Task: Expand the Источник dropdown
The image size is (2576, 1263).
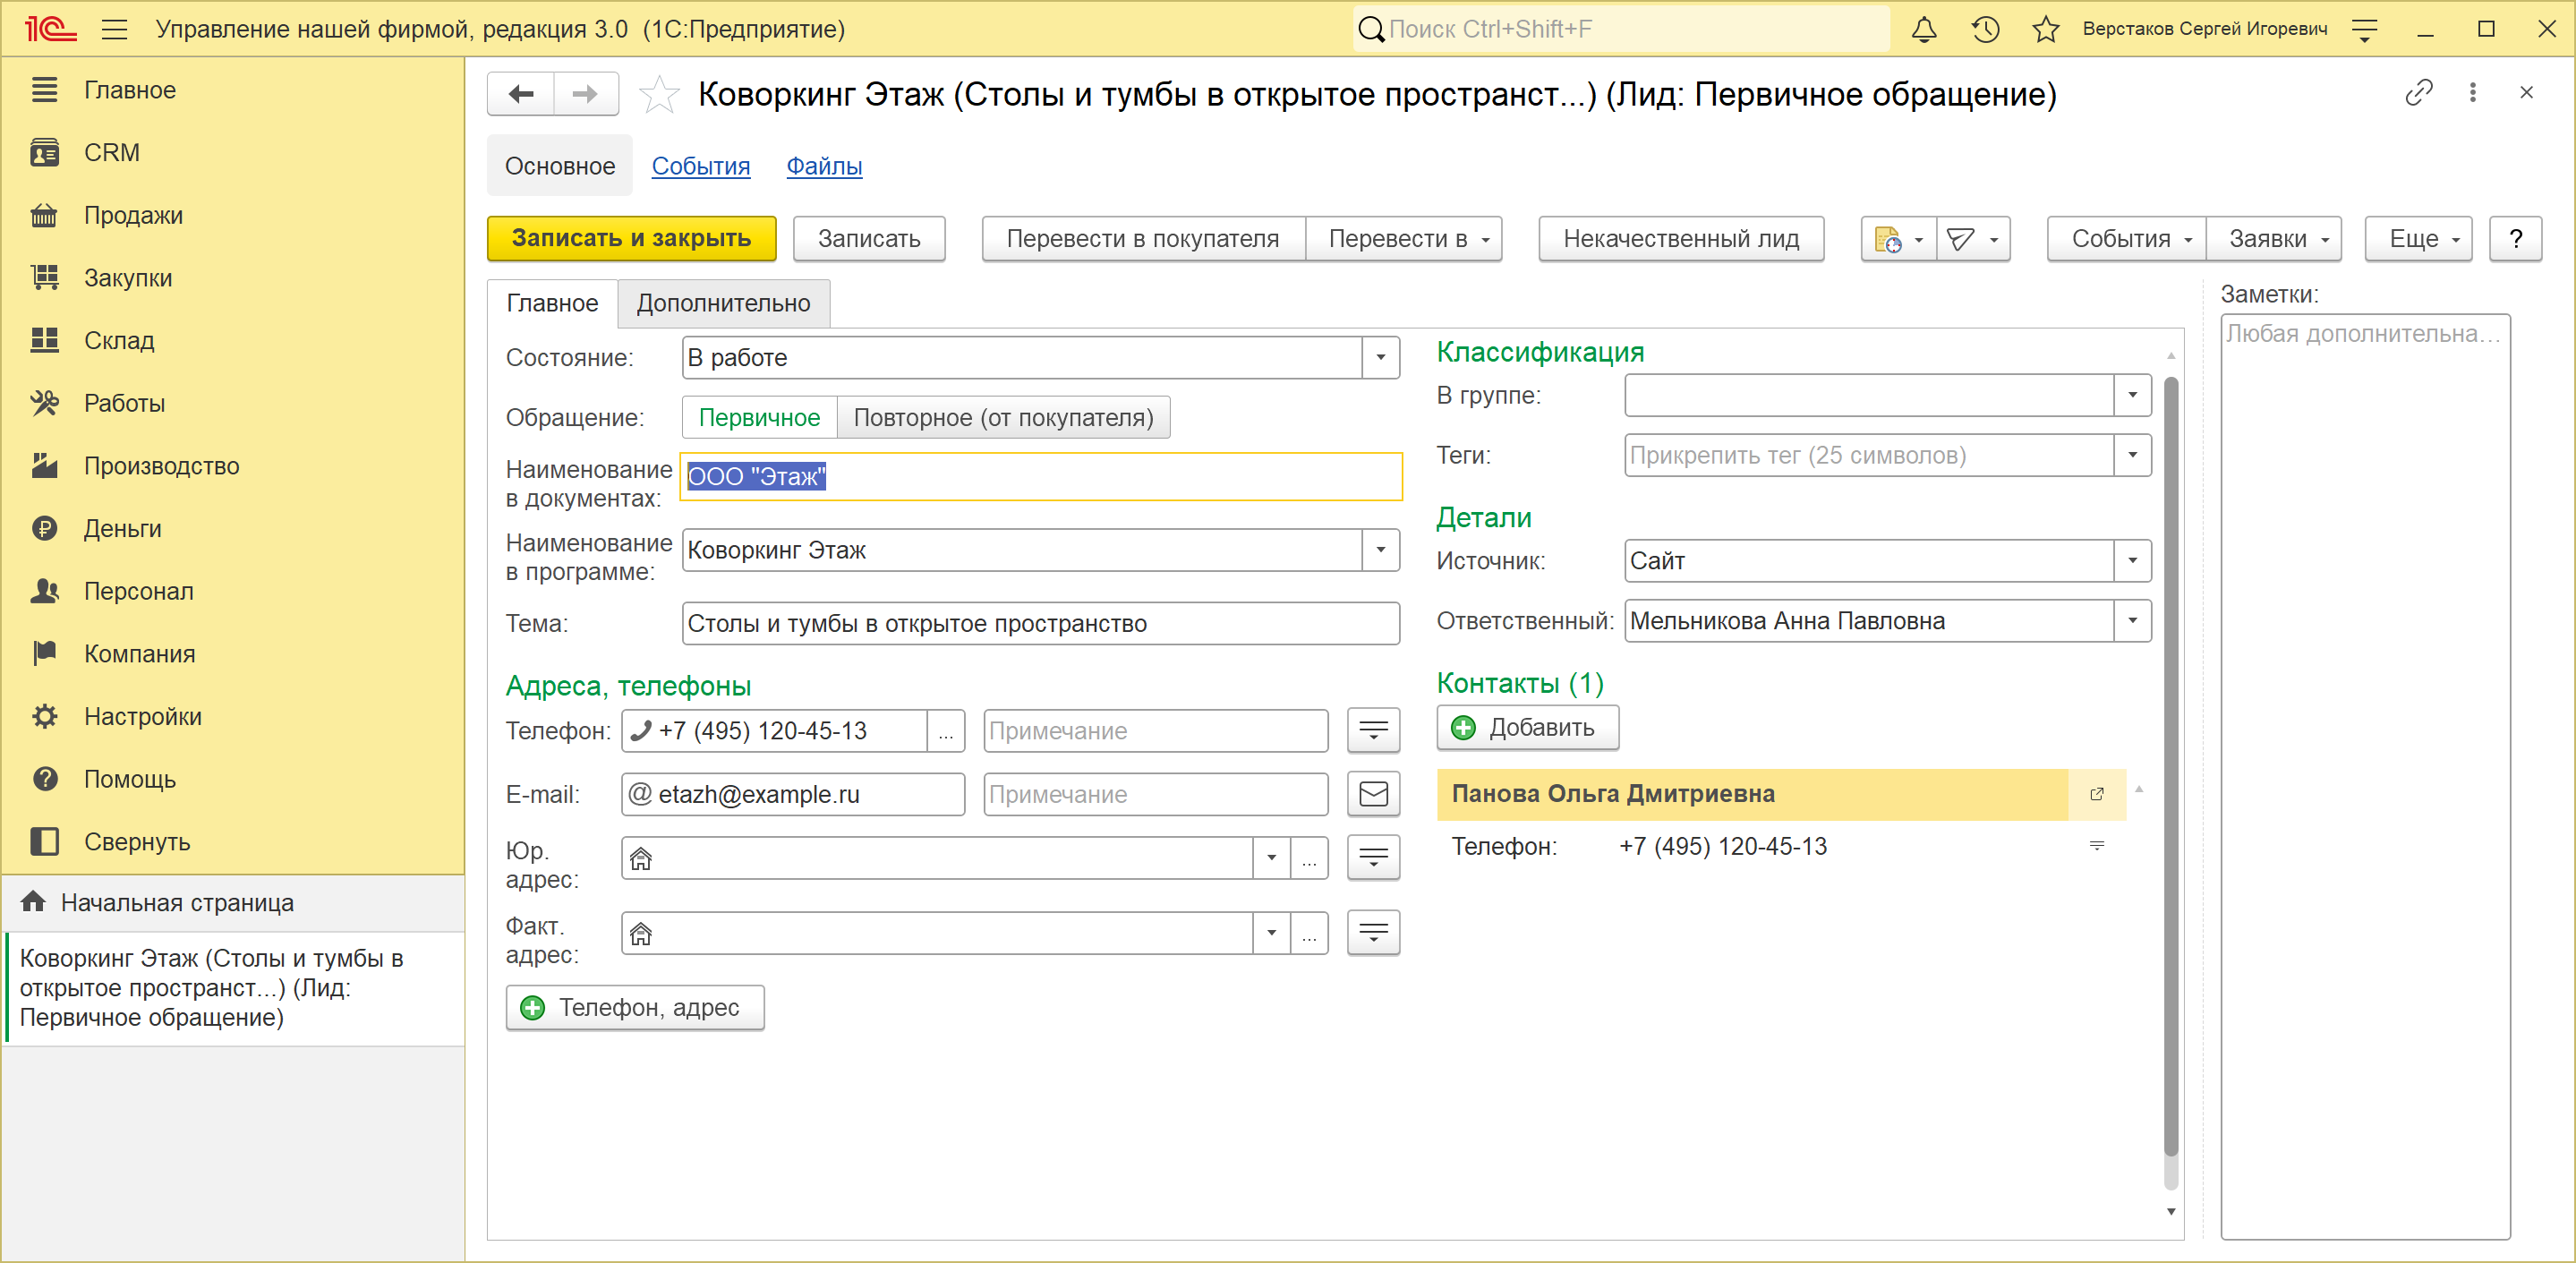Action: click(x=2132, y=561)
